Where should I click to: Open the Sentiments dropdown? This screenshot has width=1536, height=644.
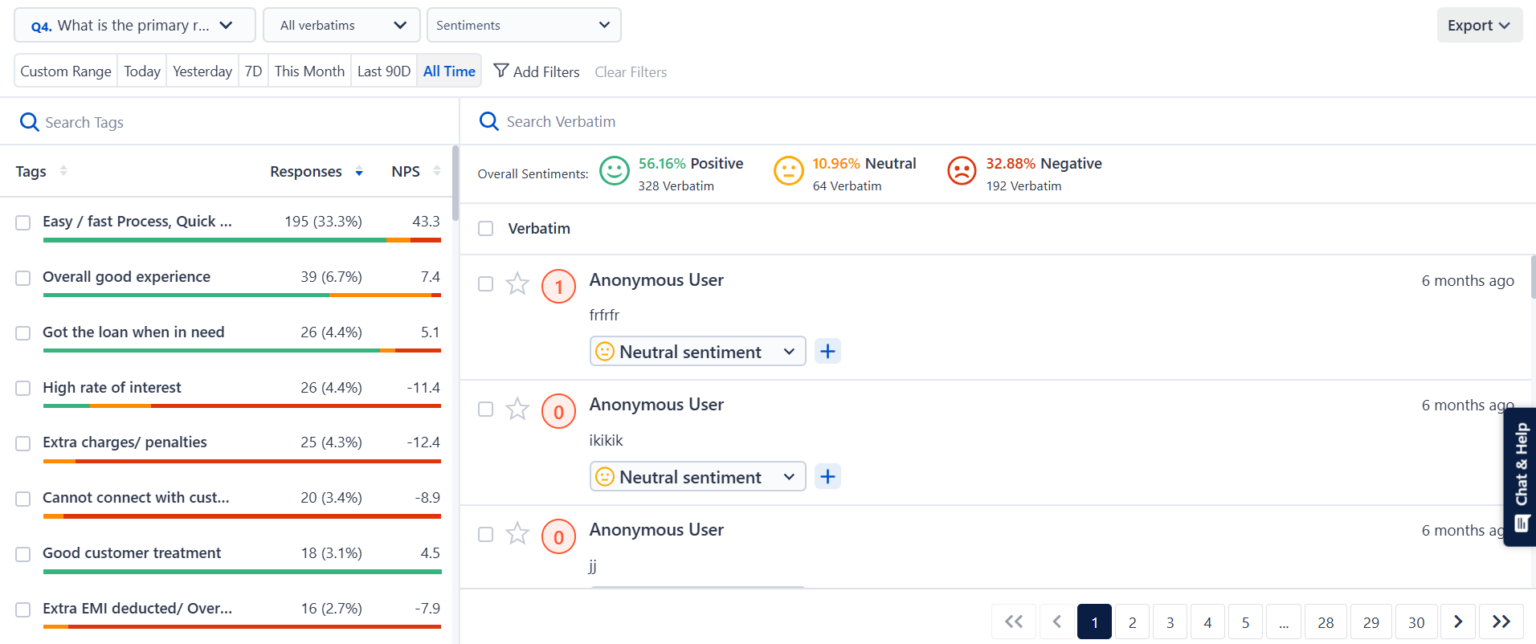(524, 24)
